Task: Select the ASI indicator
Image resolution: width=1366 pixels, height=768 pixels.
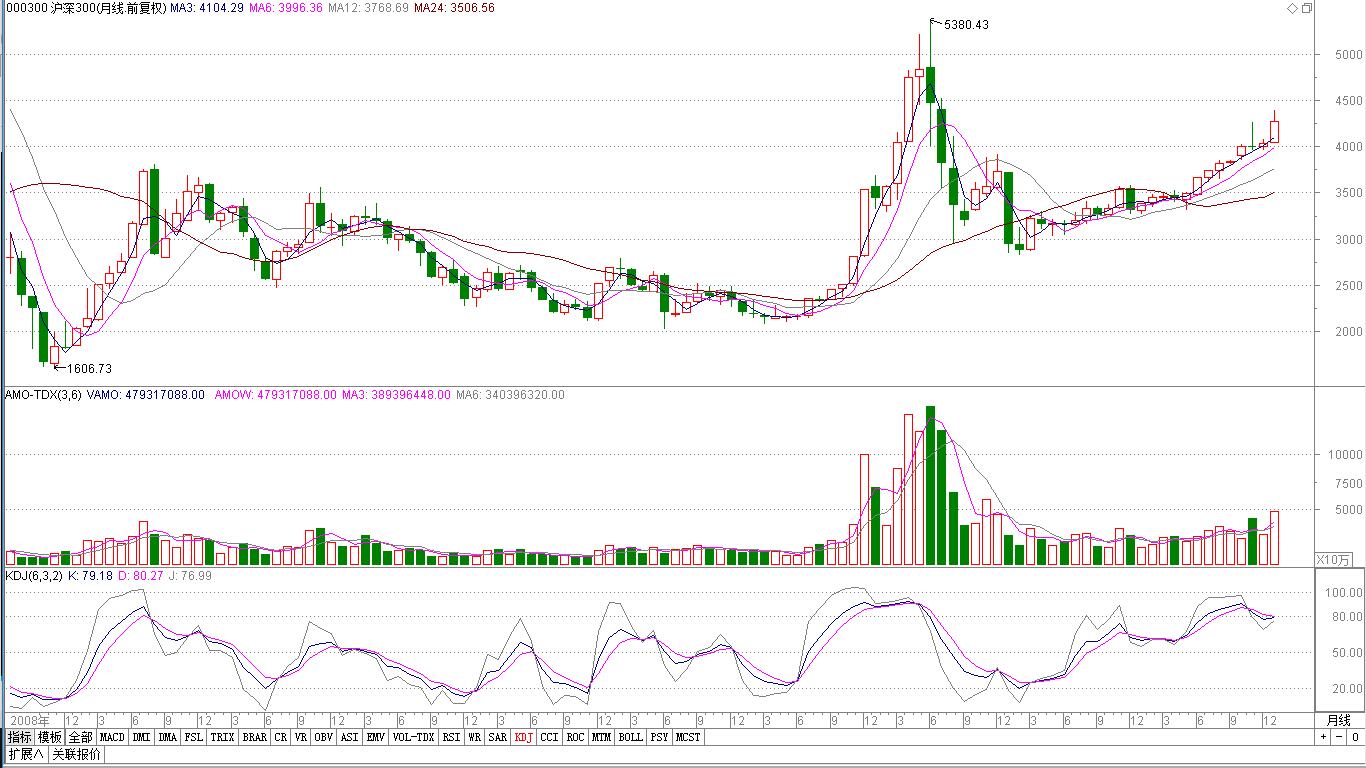Action: [x=349, y=737]
